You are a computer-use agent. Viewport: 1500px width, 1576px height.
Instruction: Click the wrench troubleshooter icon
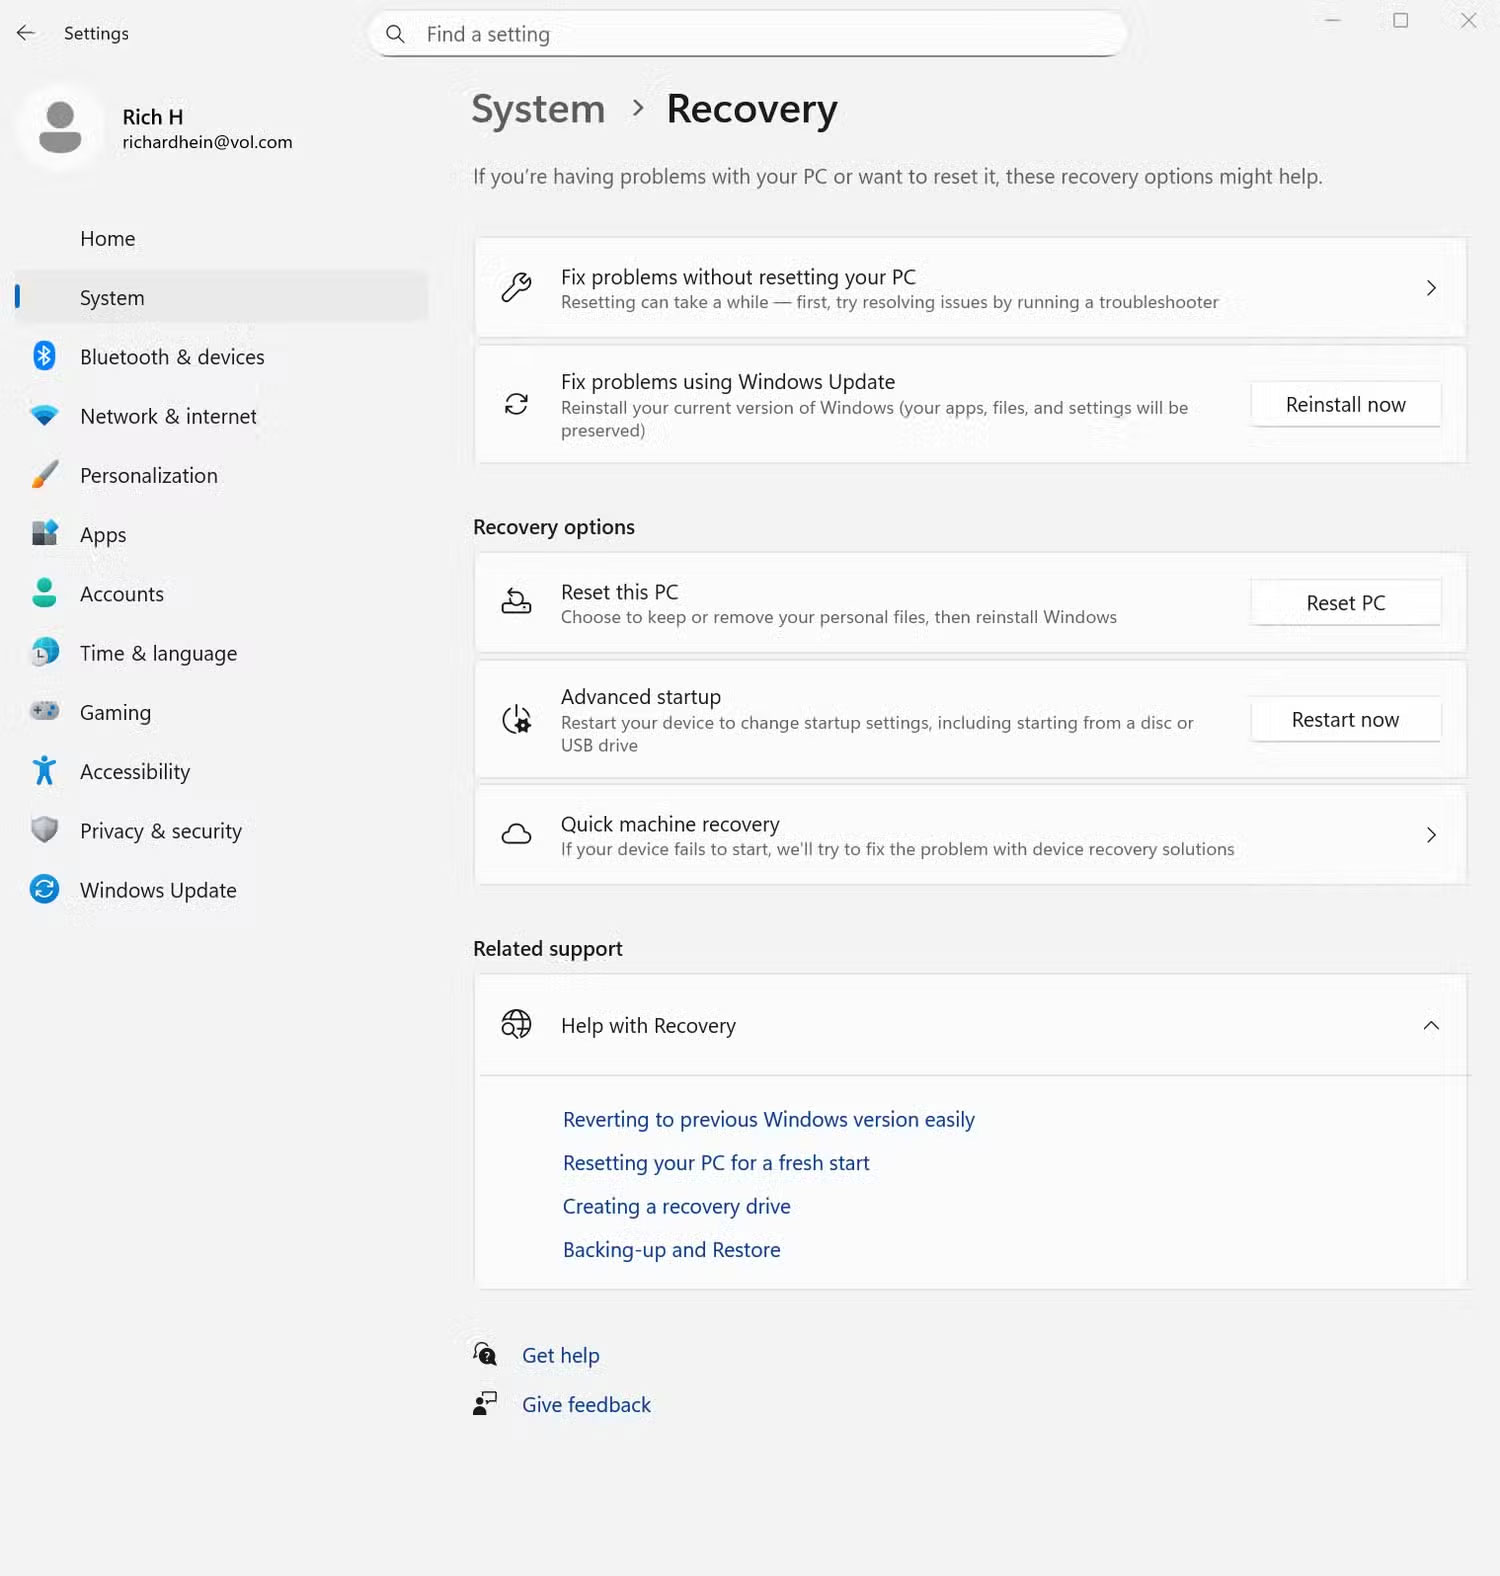(x=516, y=288)
